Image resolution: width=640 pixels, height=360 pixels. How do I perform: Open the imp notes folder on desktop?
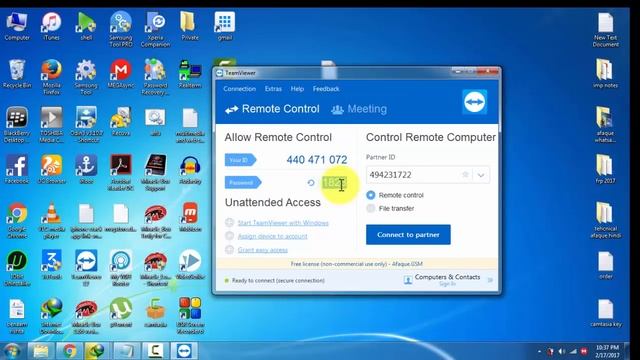pos(605,74)
